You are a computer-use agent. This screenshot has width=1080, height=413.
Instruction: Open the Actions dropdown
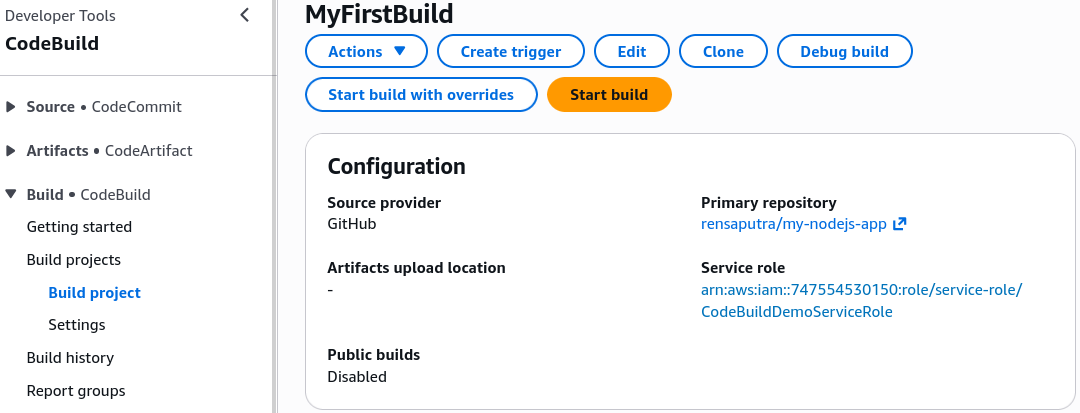(366, 52)
